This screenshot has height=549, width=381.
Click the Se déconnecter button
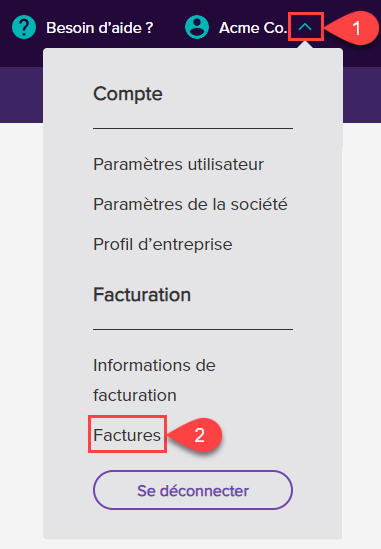tap(193, 490)
